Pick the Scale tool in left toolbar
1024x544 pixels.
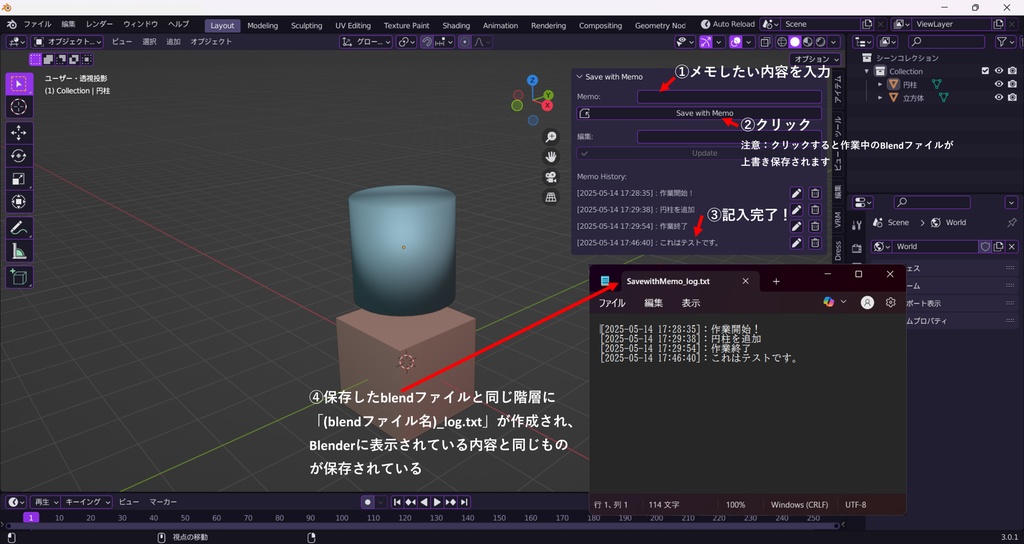[19, 178]
